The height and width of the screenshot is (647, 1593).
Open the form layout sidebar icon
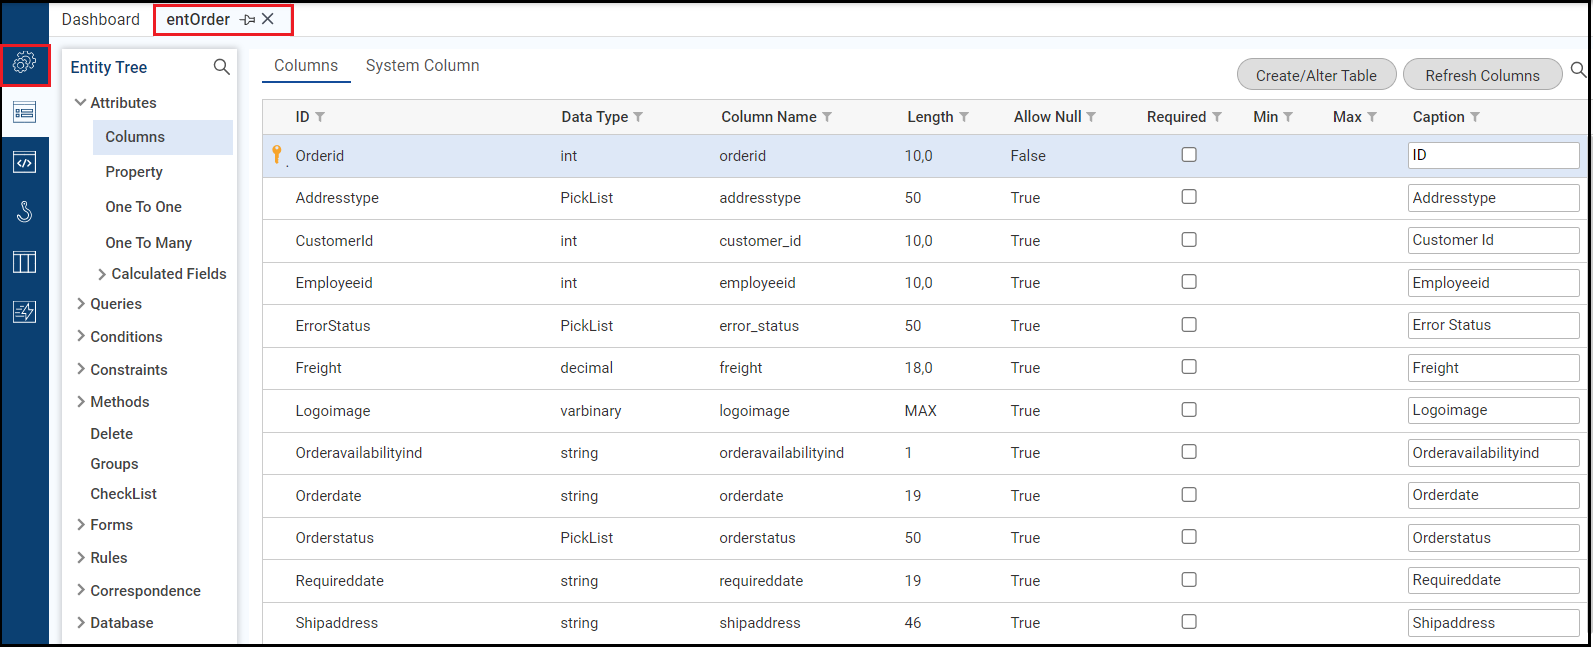click(x=25, y=112)
